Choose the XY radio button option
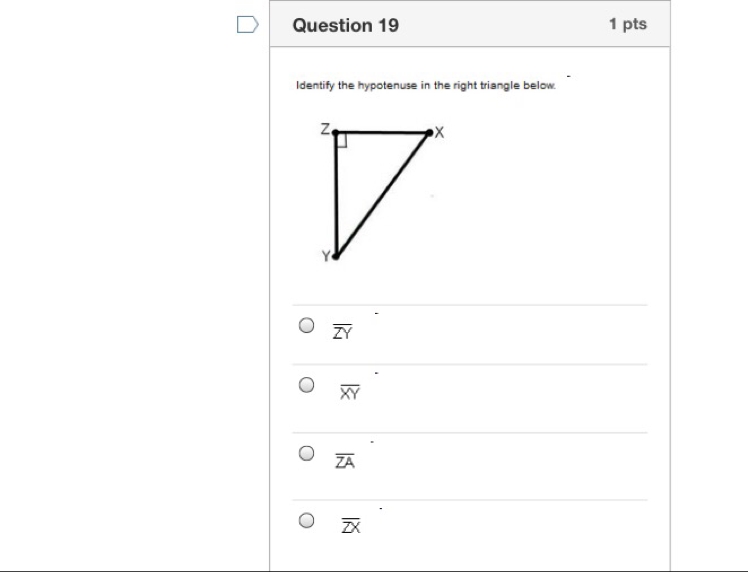 coord(306,385)
